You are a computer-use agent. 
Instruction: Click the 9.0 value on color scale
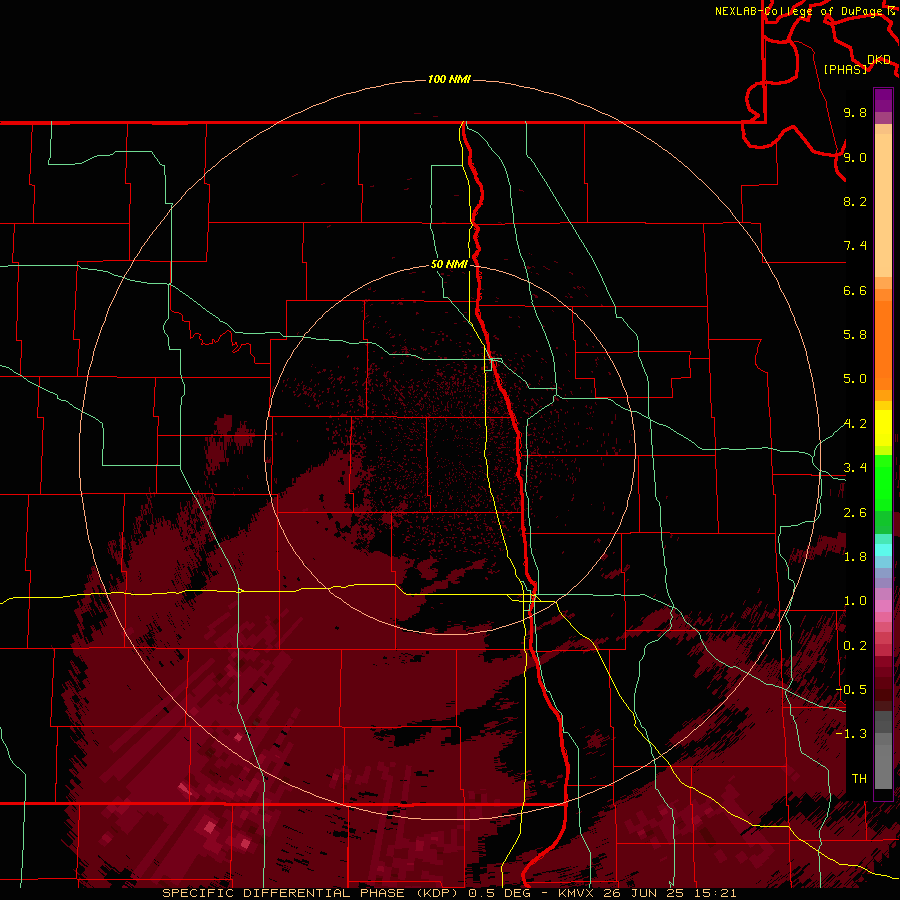point(855,157)
